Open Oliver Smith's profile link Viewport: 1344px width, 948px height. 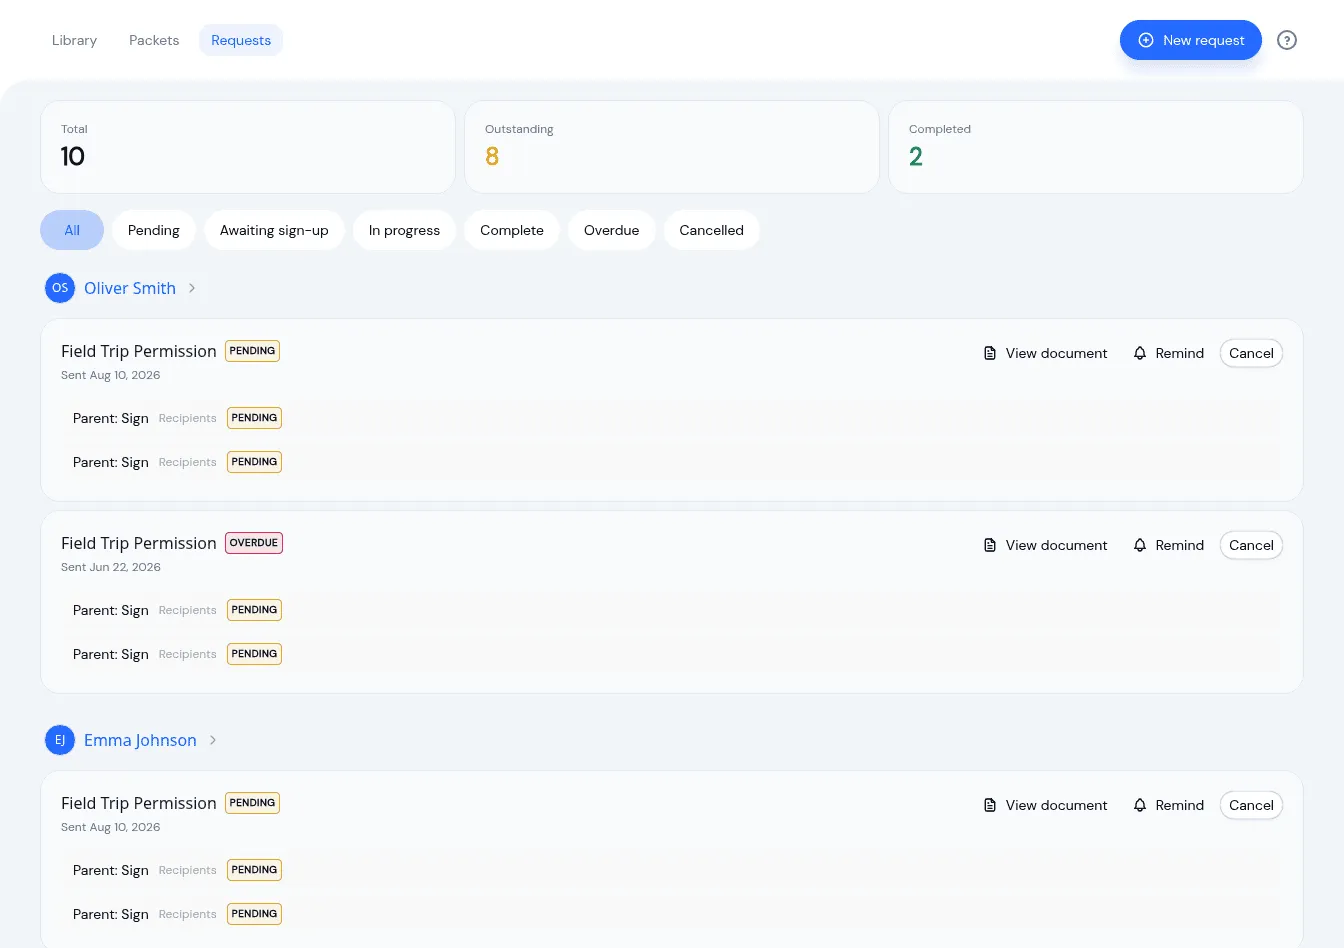(130, 288)
